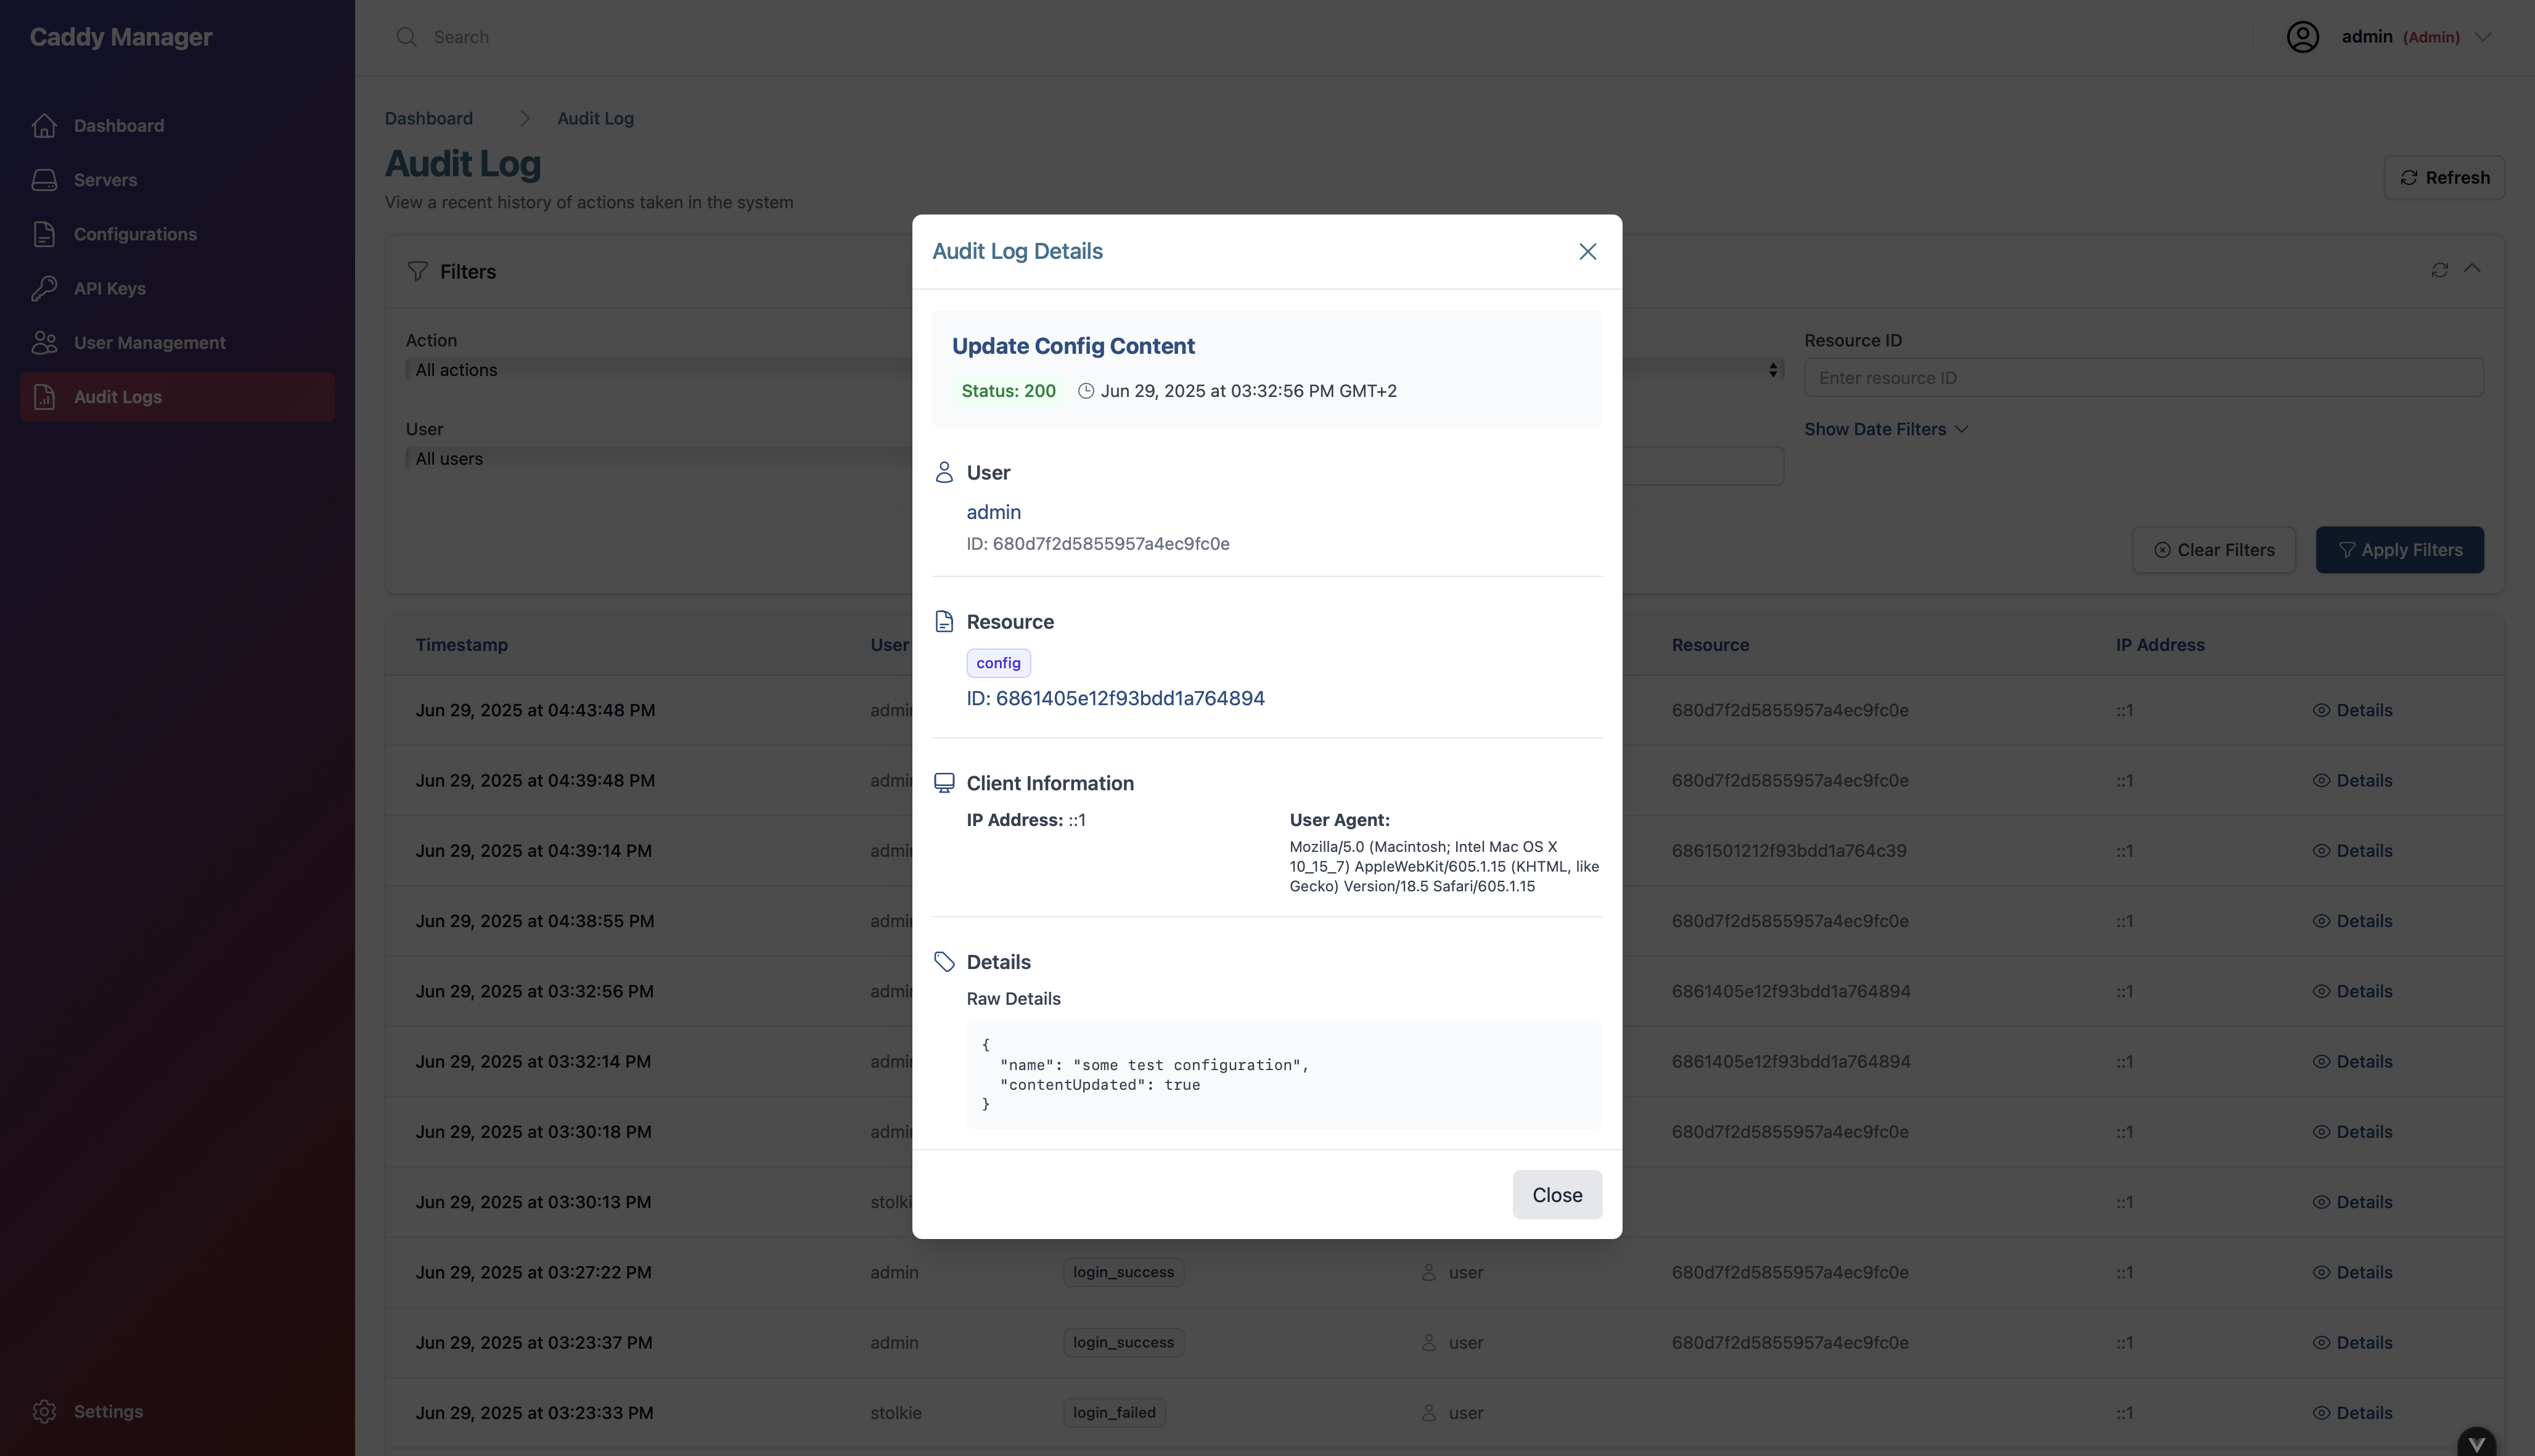
Task: Select the API Keys key icon
Action: click(45, 288)
